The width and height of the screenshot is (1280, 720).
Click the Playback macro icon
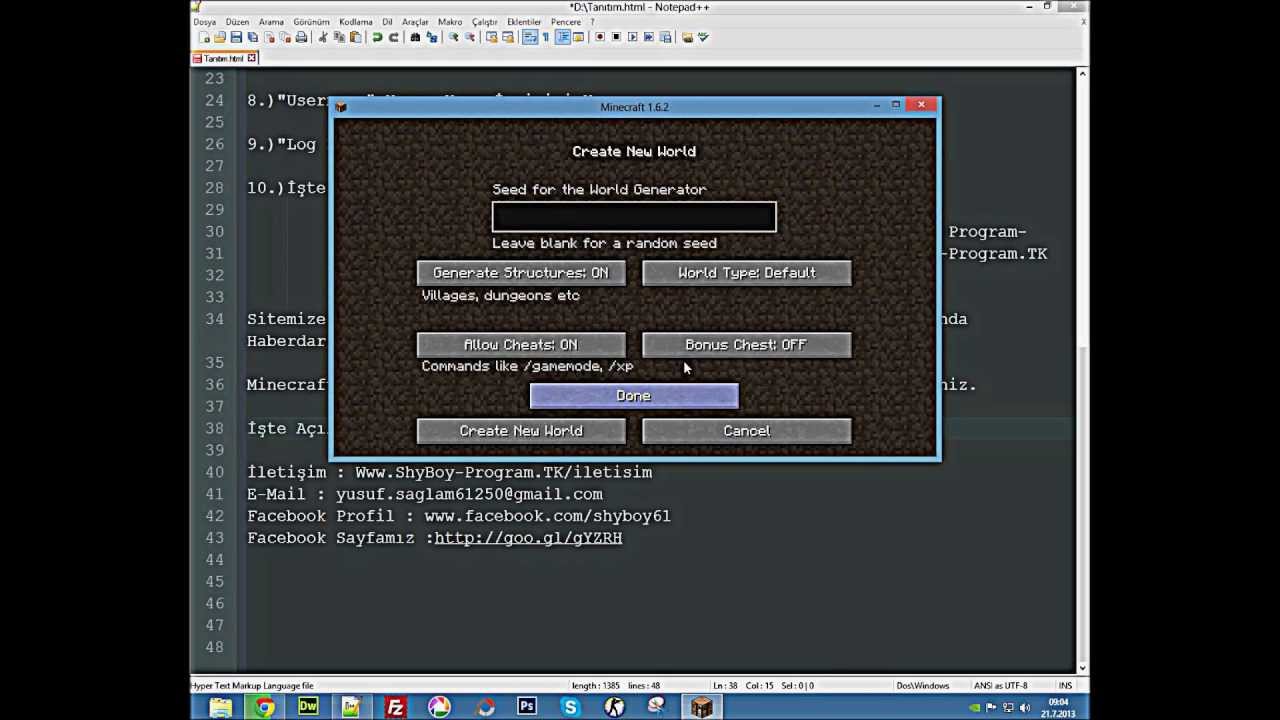633,37
